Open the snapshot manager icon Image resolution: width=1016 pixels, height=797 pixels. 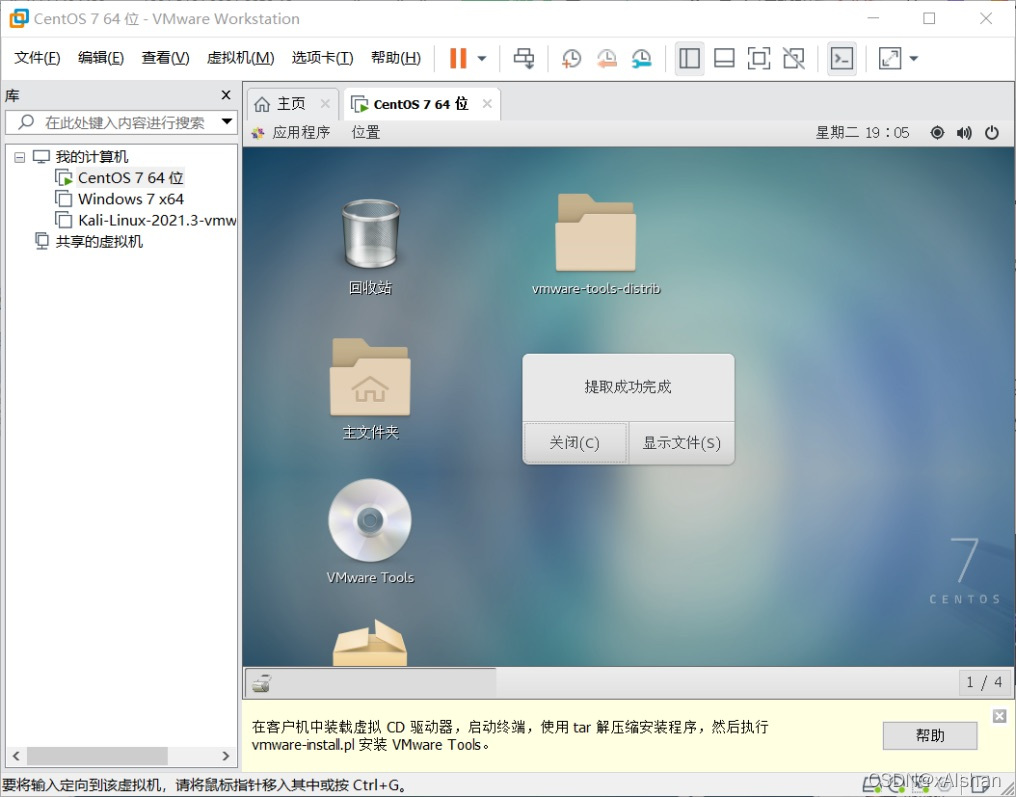point(641,58)
